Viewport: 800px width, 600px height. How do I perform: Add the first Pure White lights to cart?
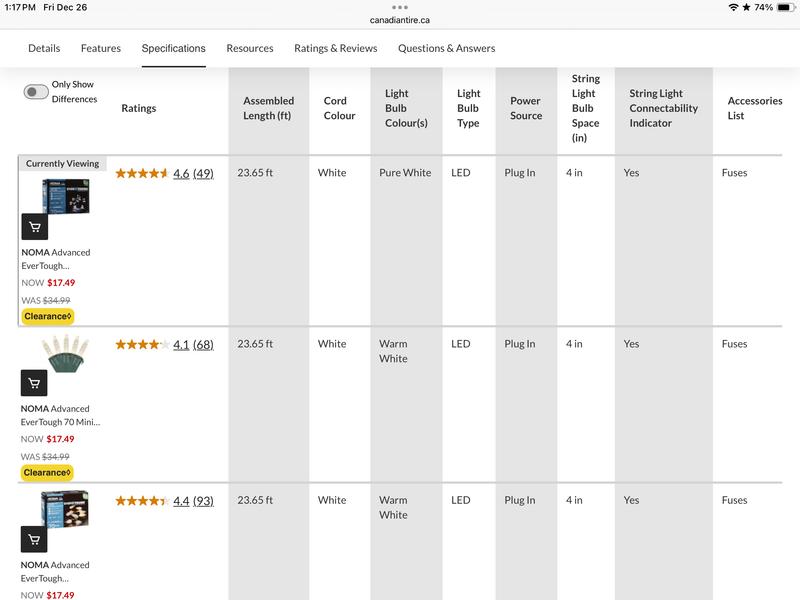[34, 227]
